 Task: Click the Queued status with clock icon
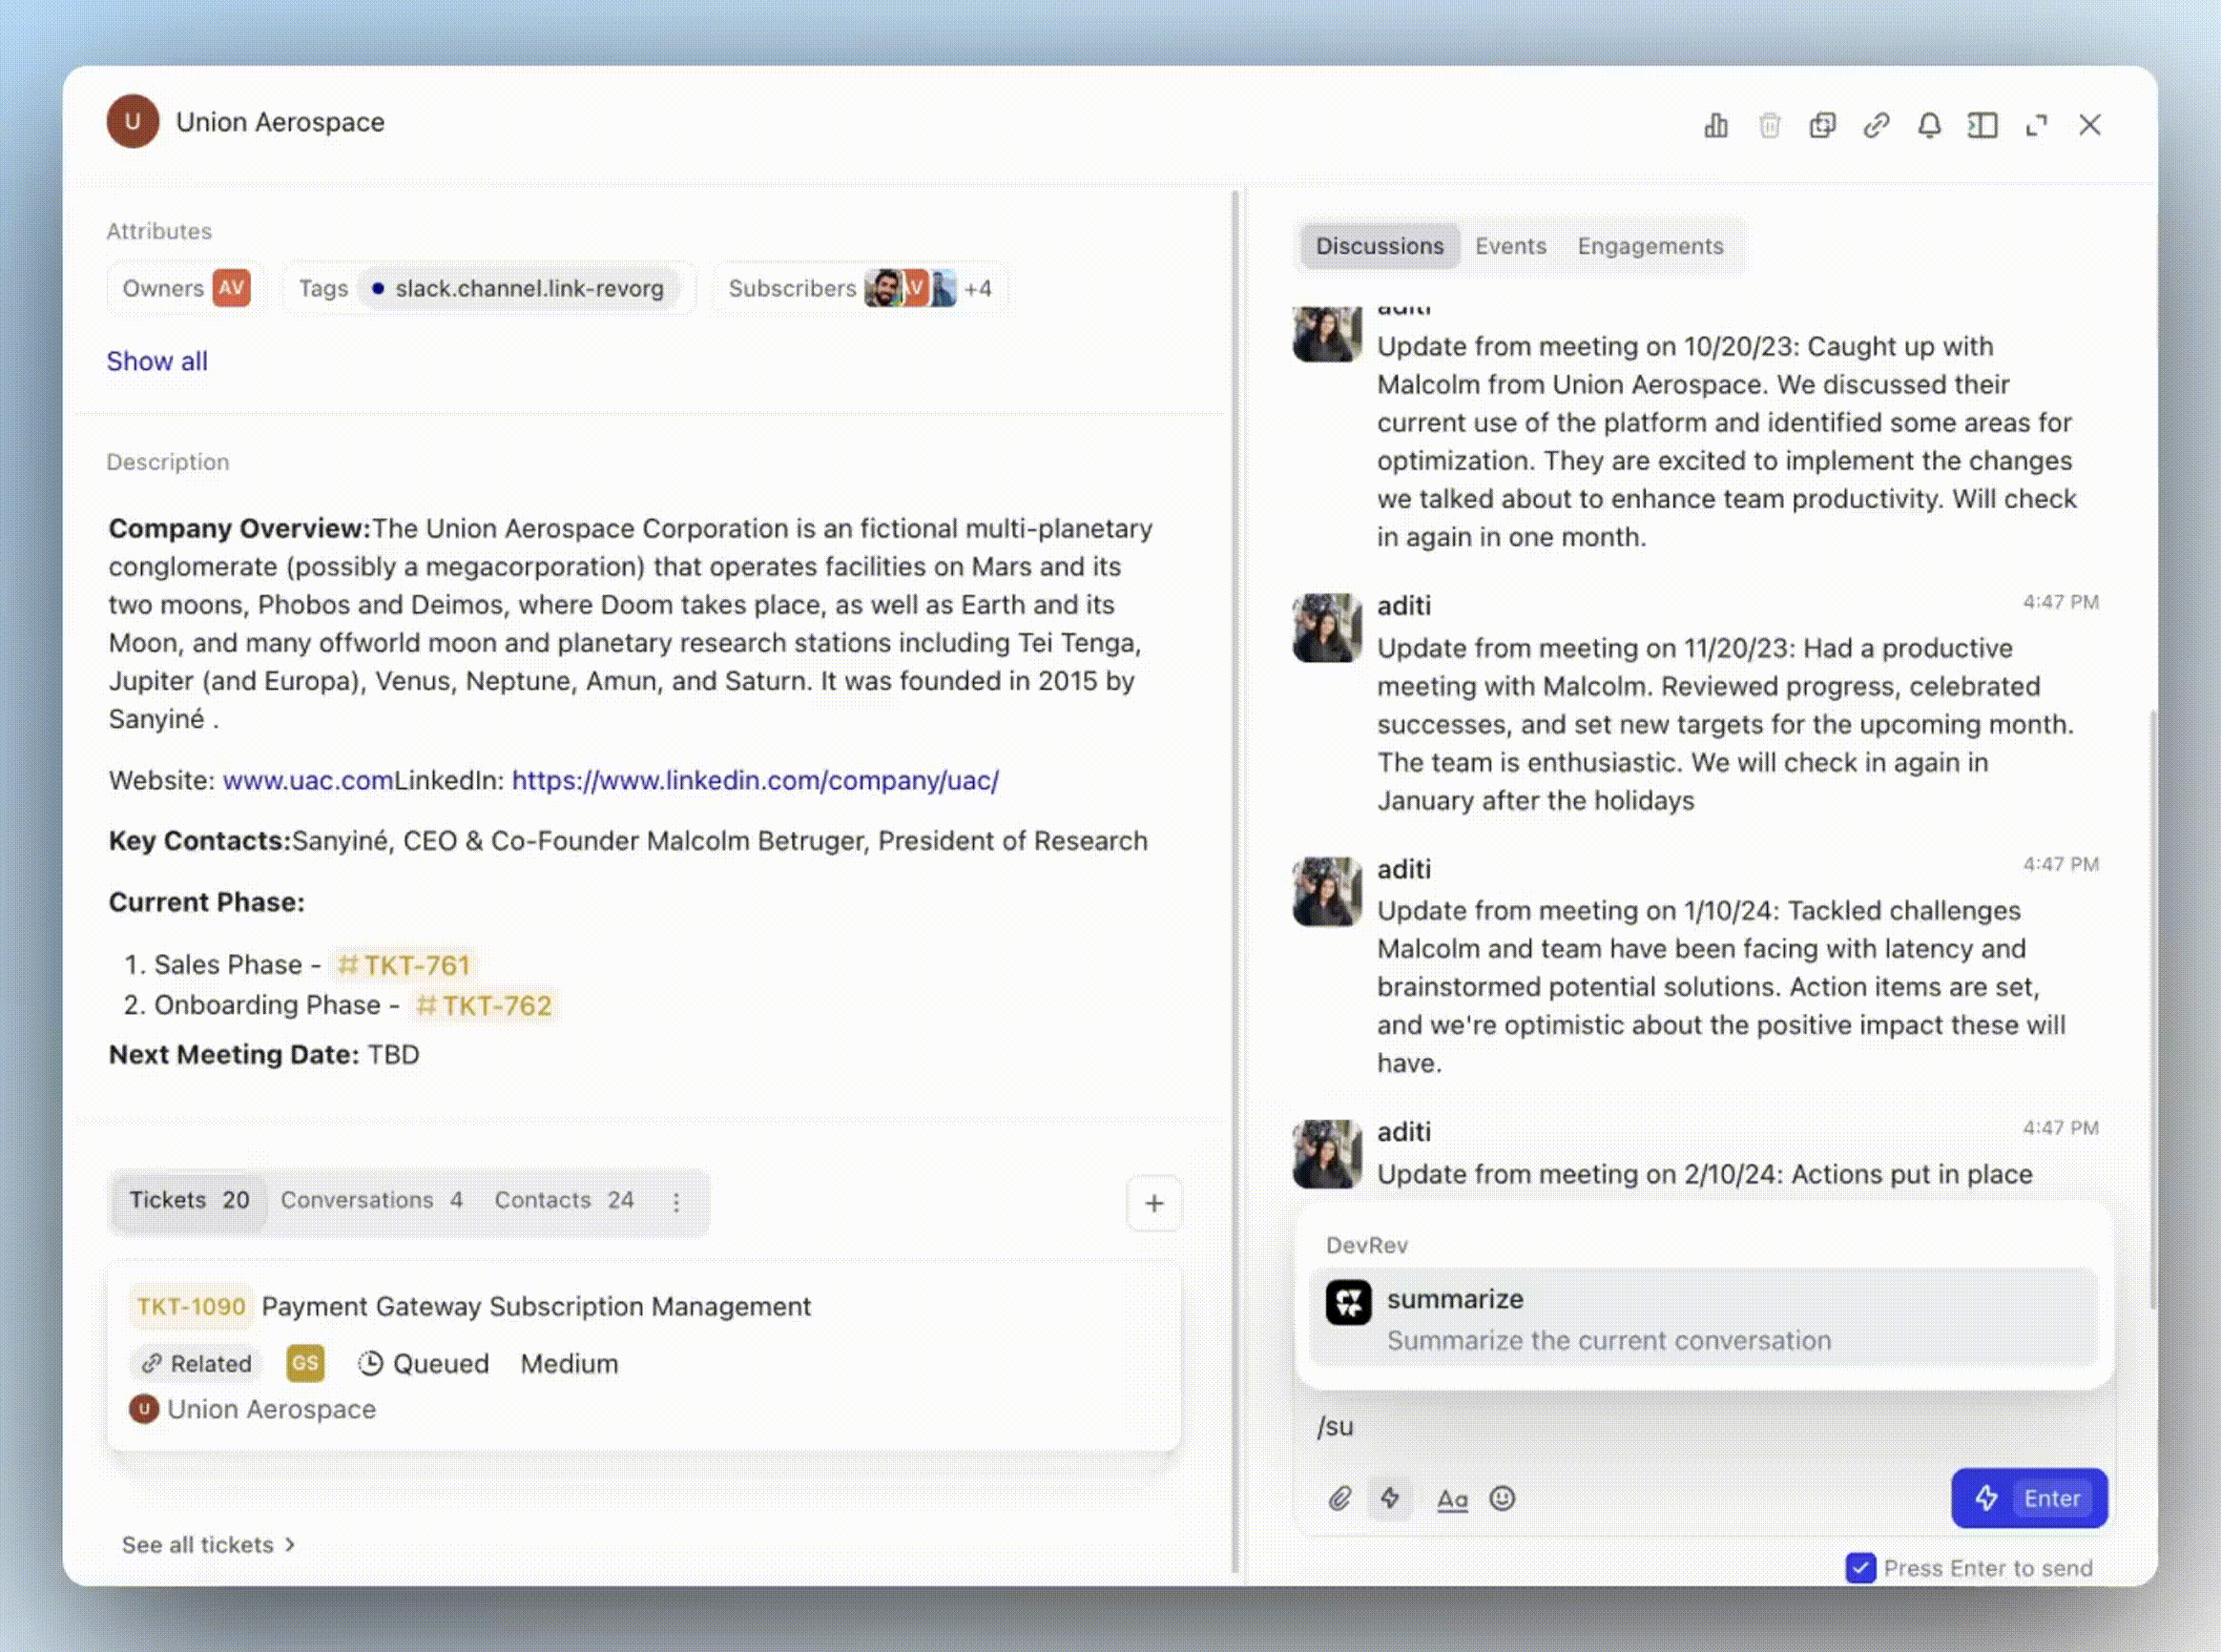click(424, 1364)
